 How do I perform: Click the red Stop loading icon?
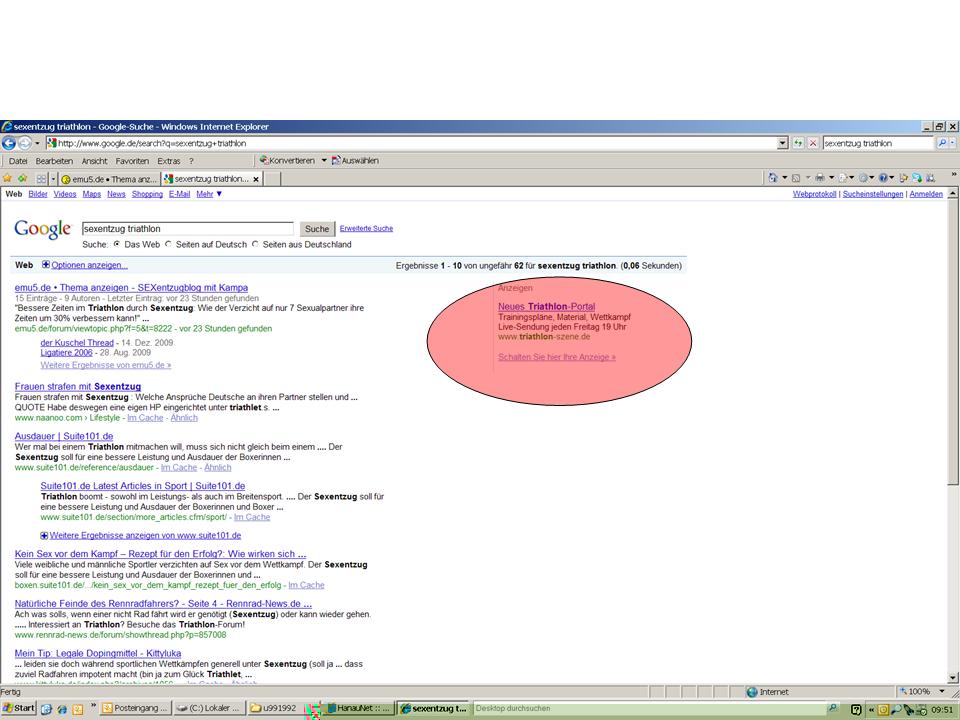[813, 143]
